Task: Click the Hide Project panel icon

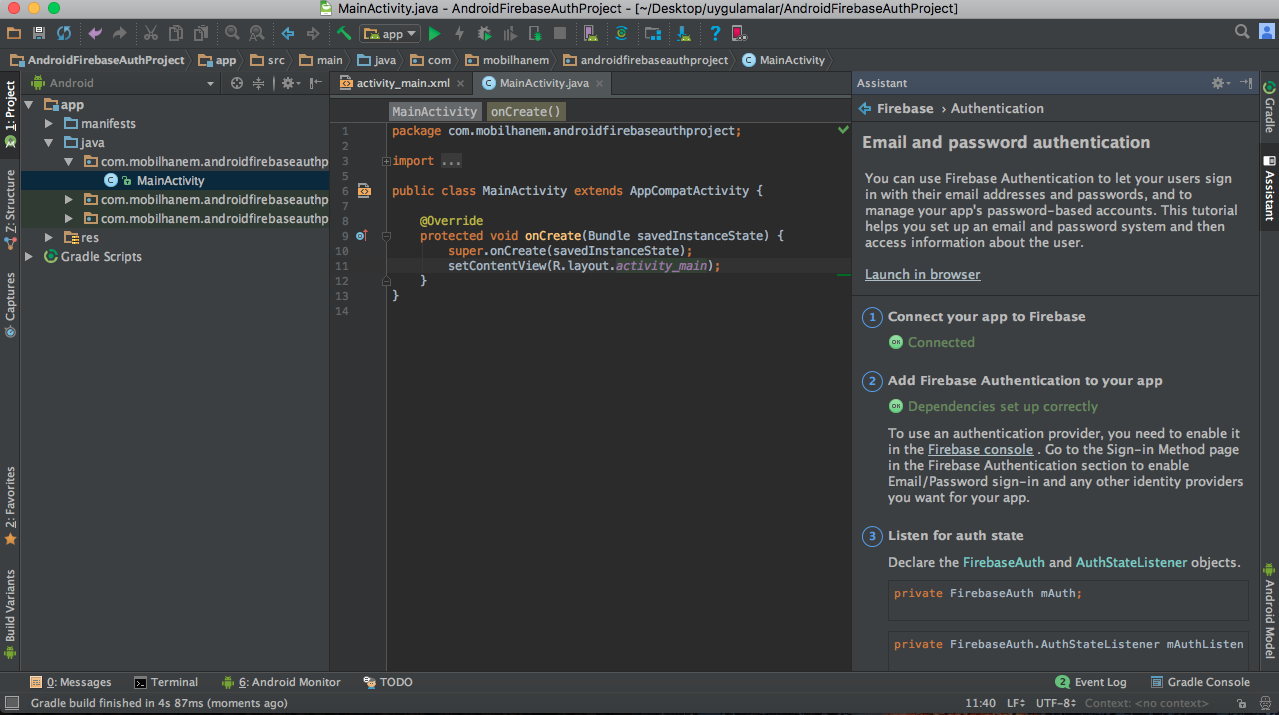Action: [316, 83]
